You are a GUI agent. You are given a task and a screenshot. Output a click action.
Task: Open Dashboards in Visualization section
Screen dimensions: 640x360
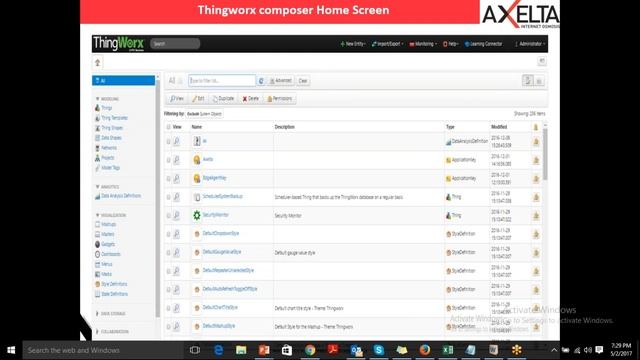point(108,254)
